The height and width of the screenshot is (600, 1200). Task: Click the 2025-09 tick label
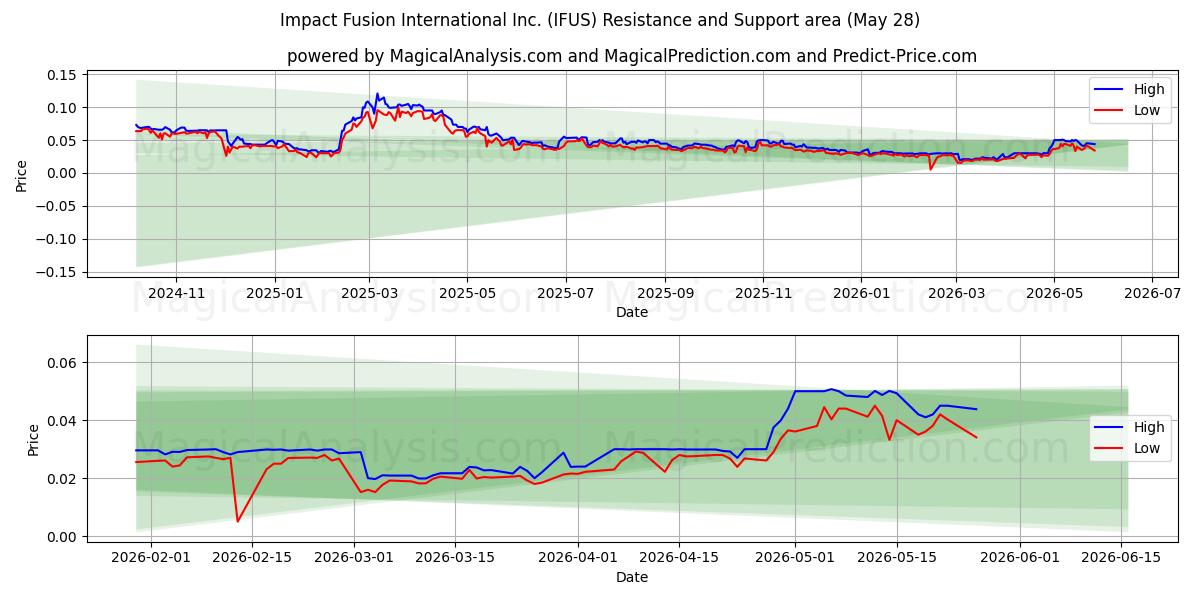coord(665,293)
